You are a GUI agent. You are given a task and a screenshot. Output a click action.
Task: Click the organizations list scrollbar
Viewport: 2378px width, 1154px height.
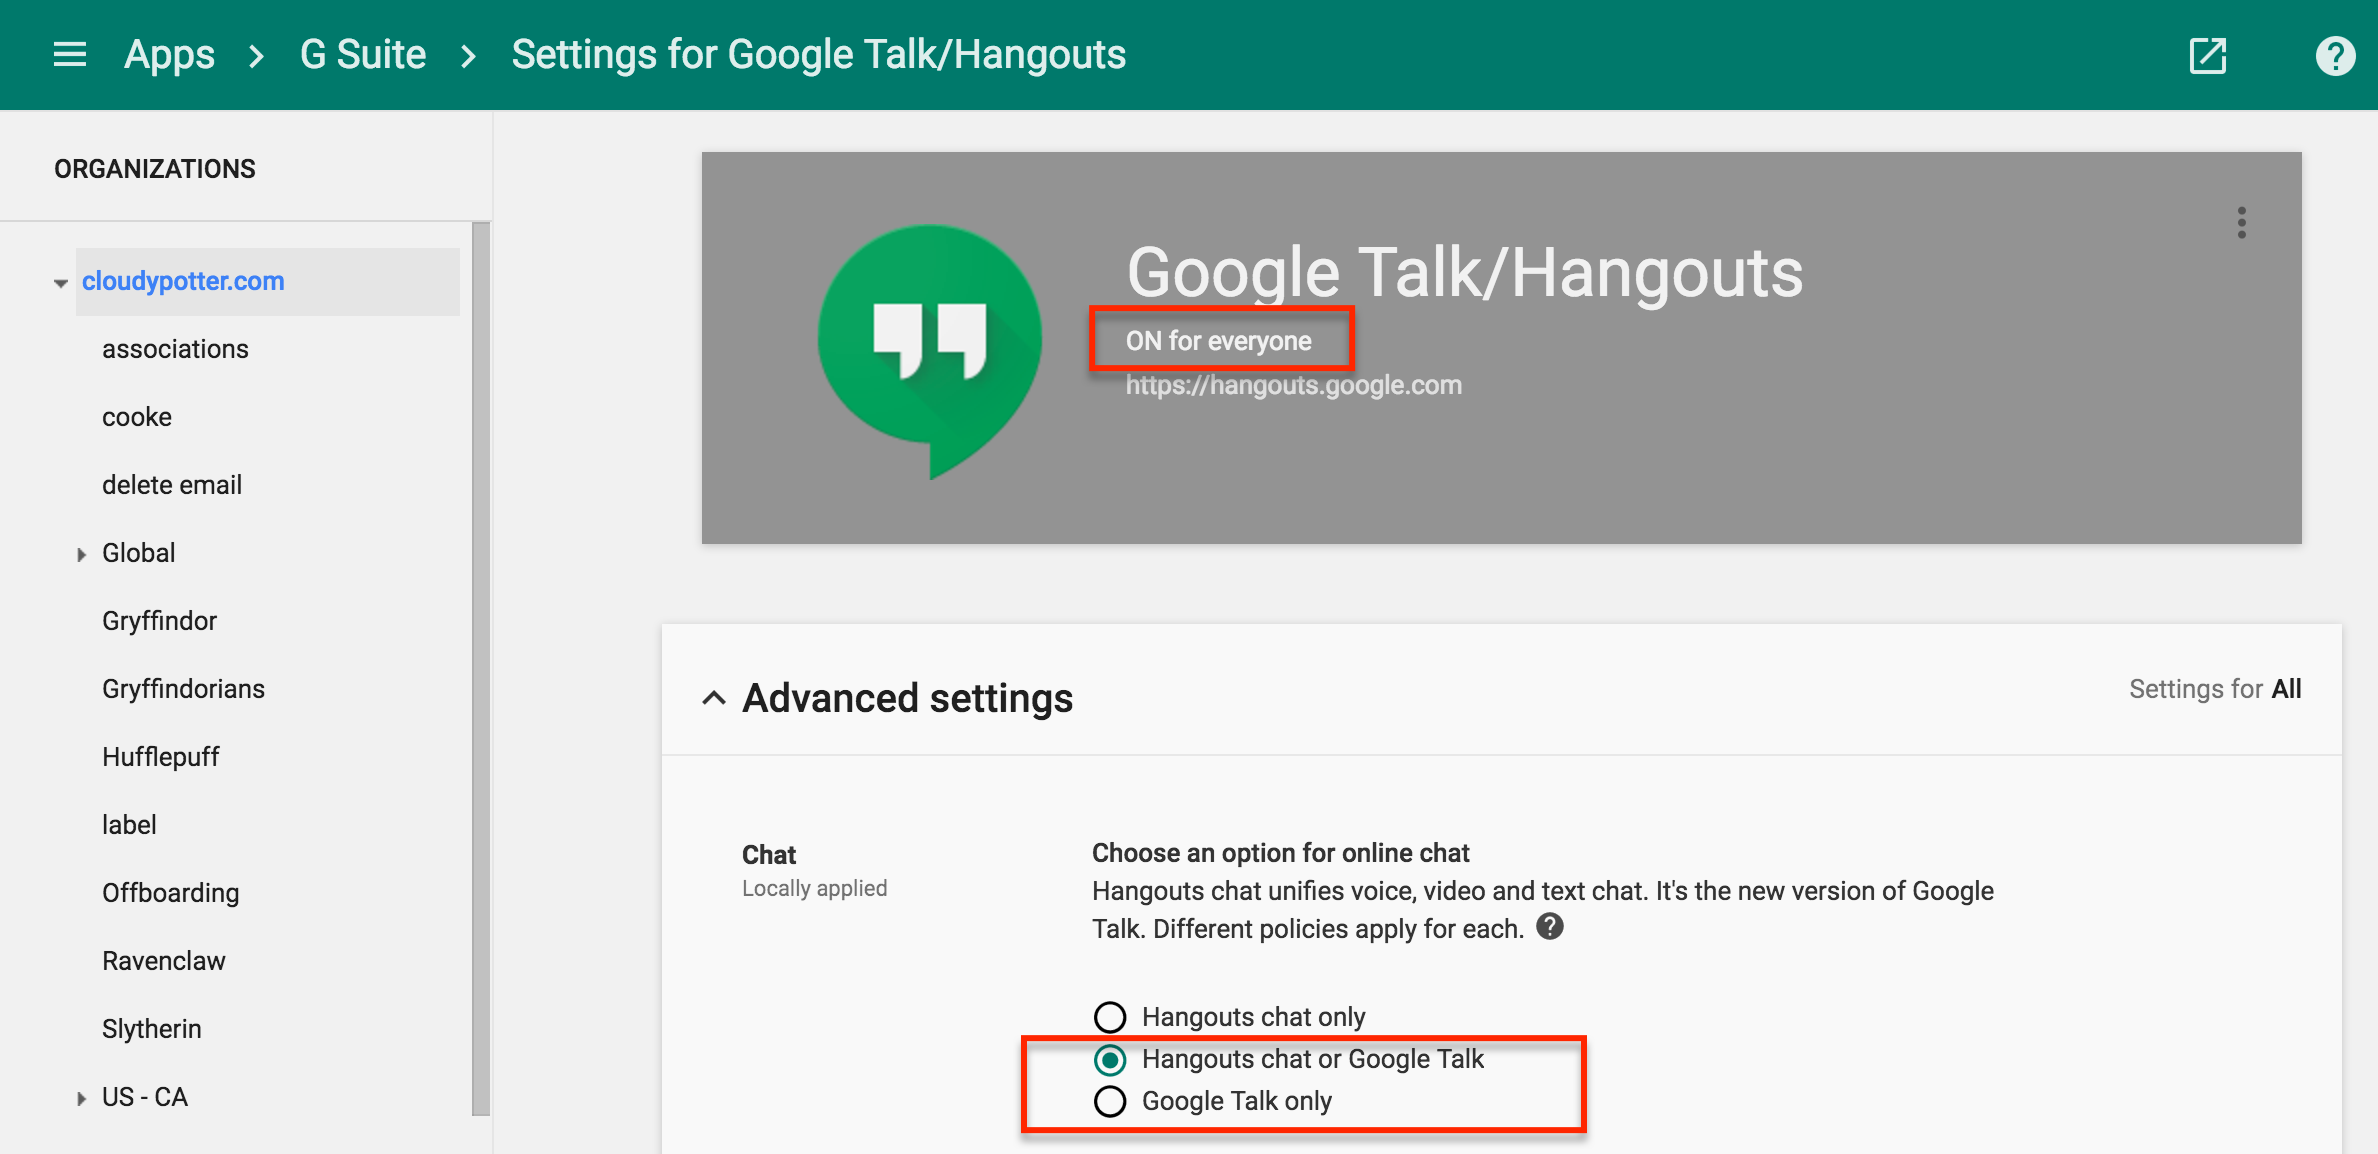[481, 668]
